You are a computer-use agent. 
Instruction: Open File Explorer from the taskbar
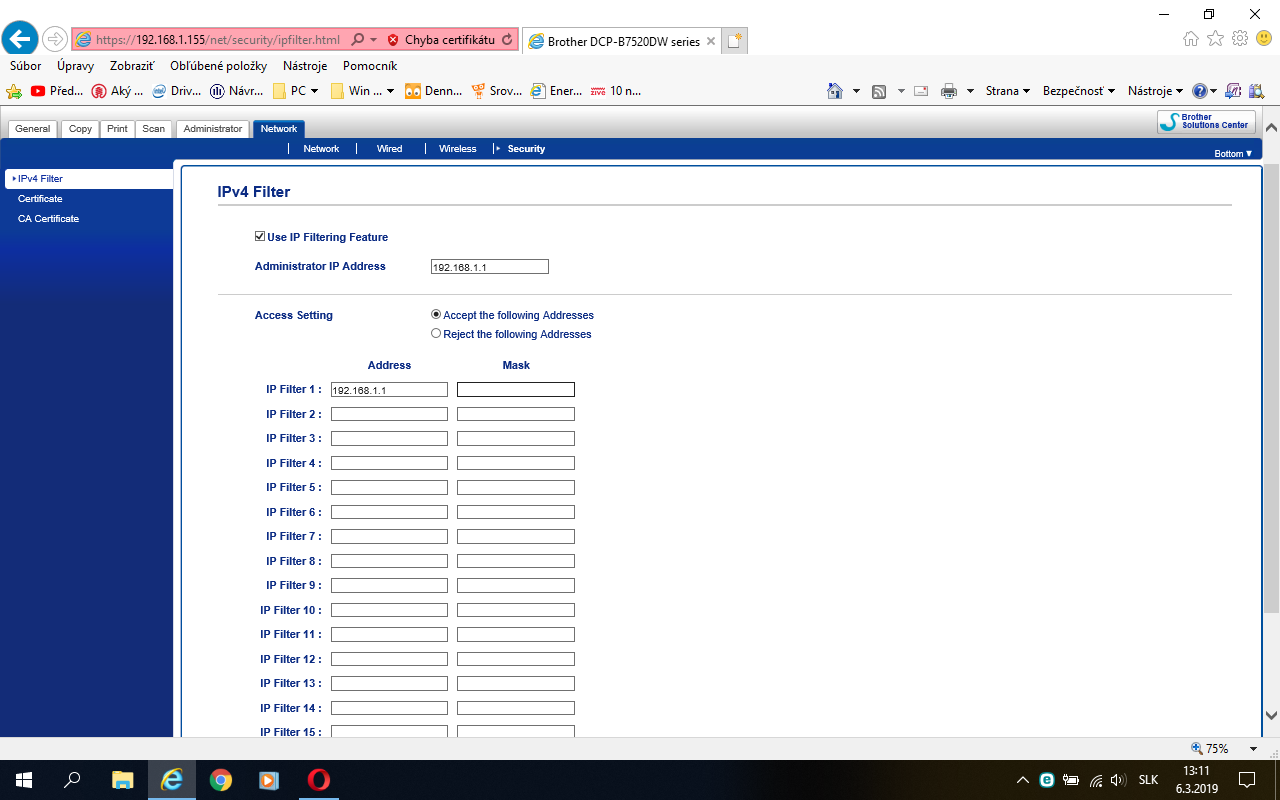123,780
